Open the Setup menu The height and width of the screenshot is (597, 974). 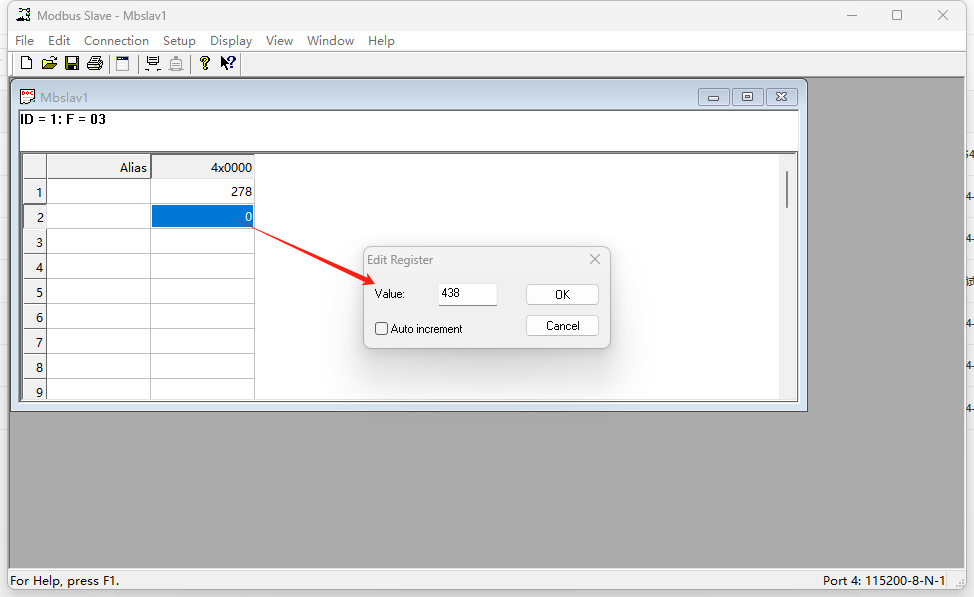pyautogui.click(x=179, y=41)
